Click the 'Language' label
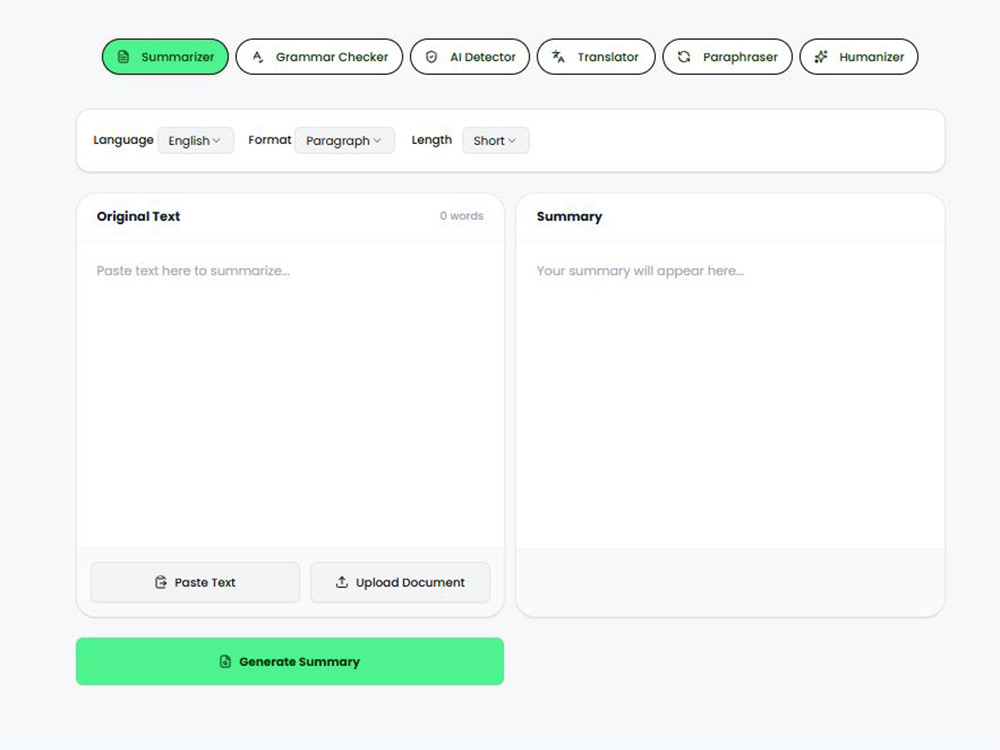This screenshot has width=1000, height=750. pos(123,140)
